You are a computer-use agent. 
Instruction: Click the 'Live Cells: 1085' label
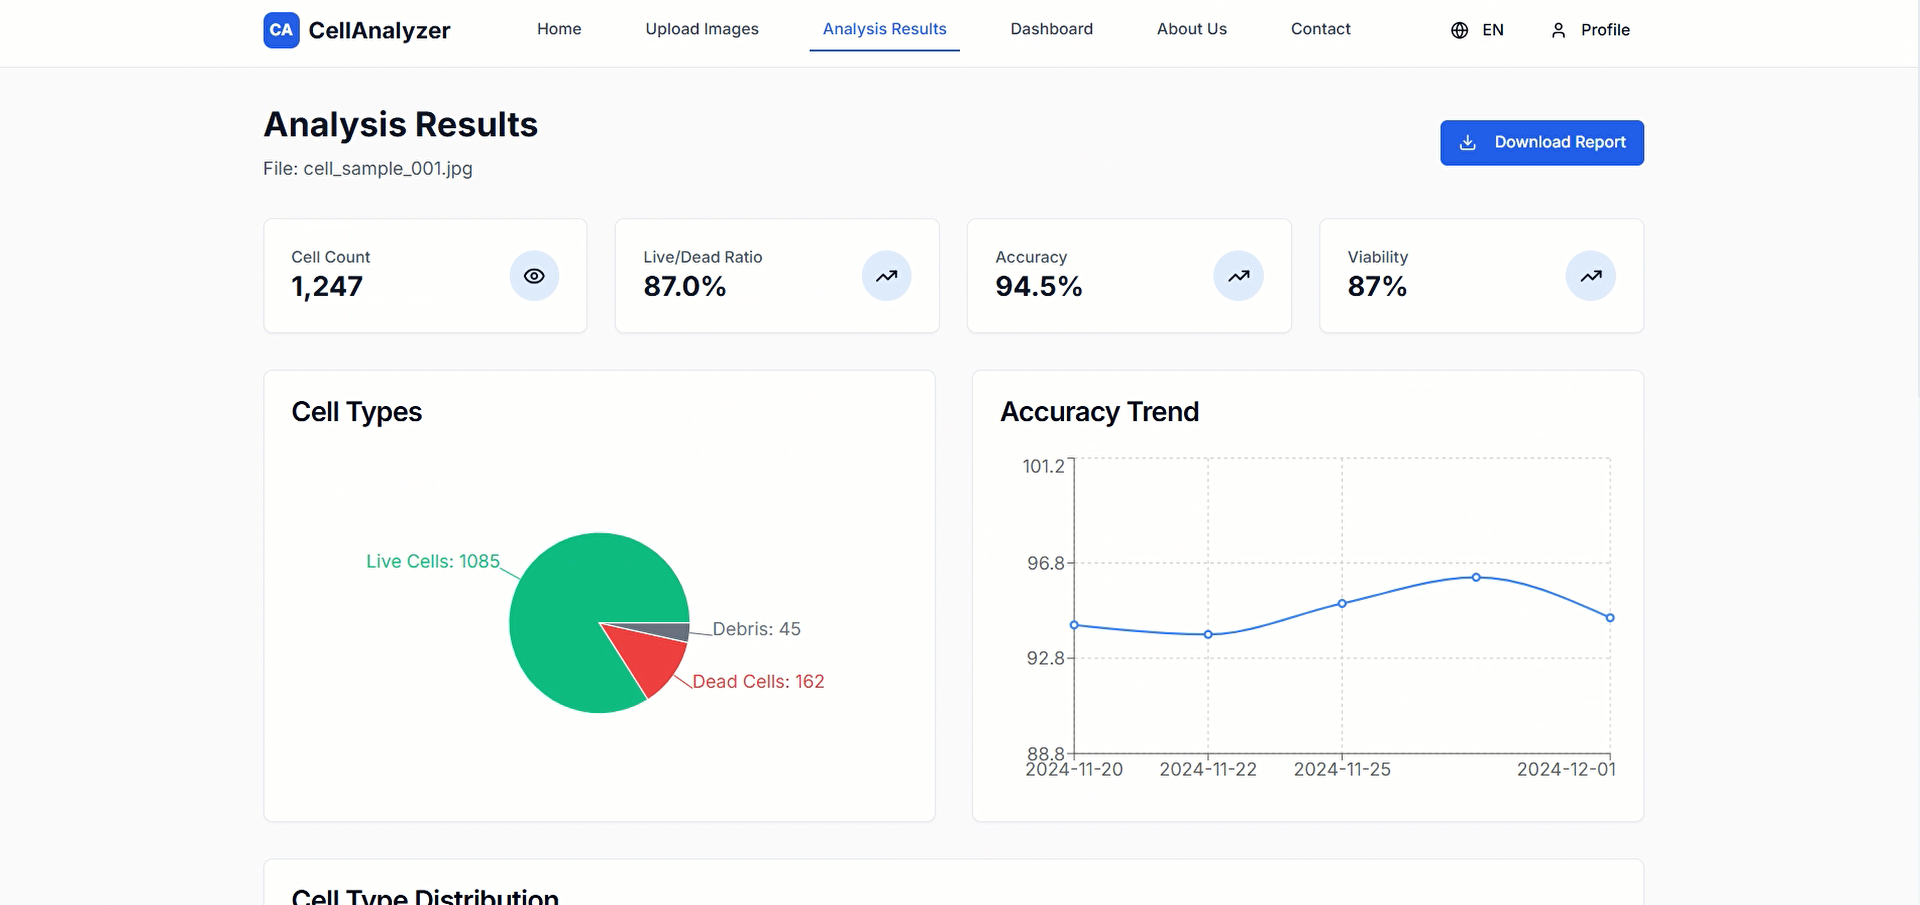(x=433, y=561)
